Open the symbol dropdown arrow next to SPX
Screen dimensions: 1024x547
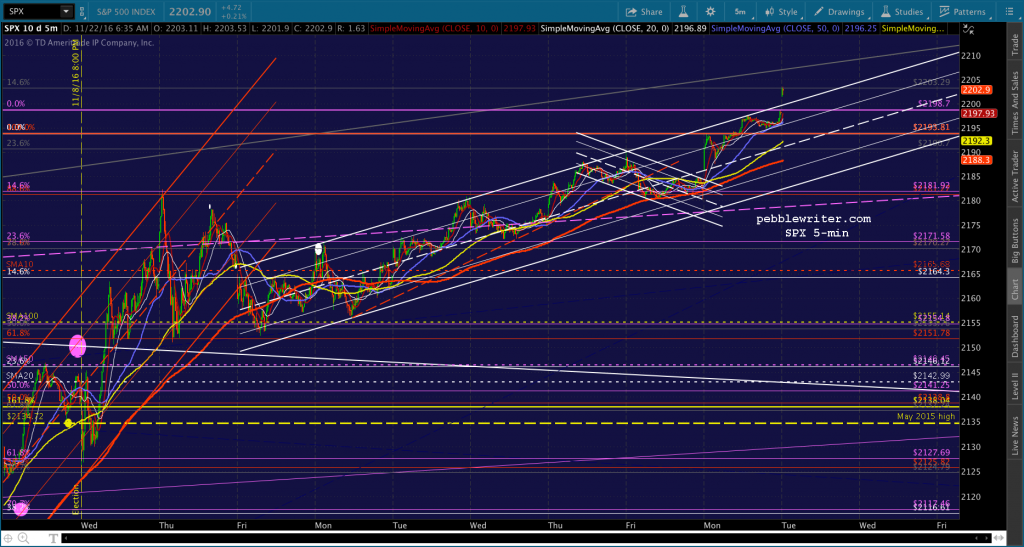click(66, 11)
